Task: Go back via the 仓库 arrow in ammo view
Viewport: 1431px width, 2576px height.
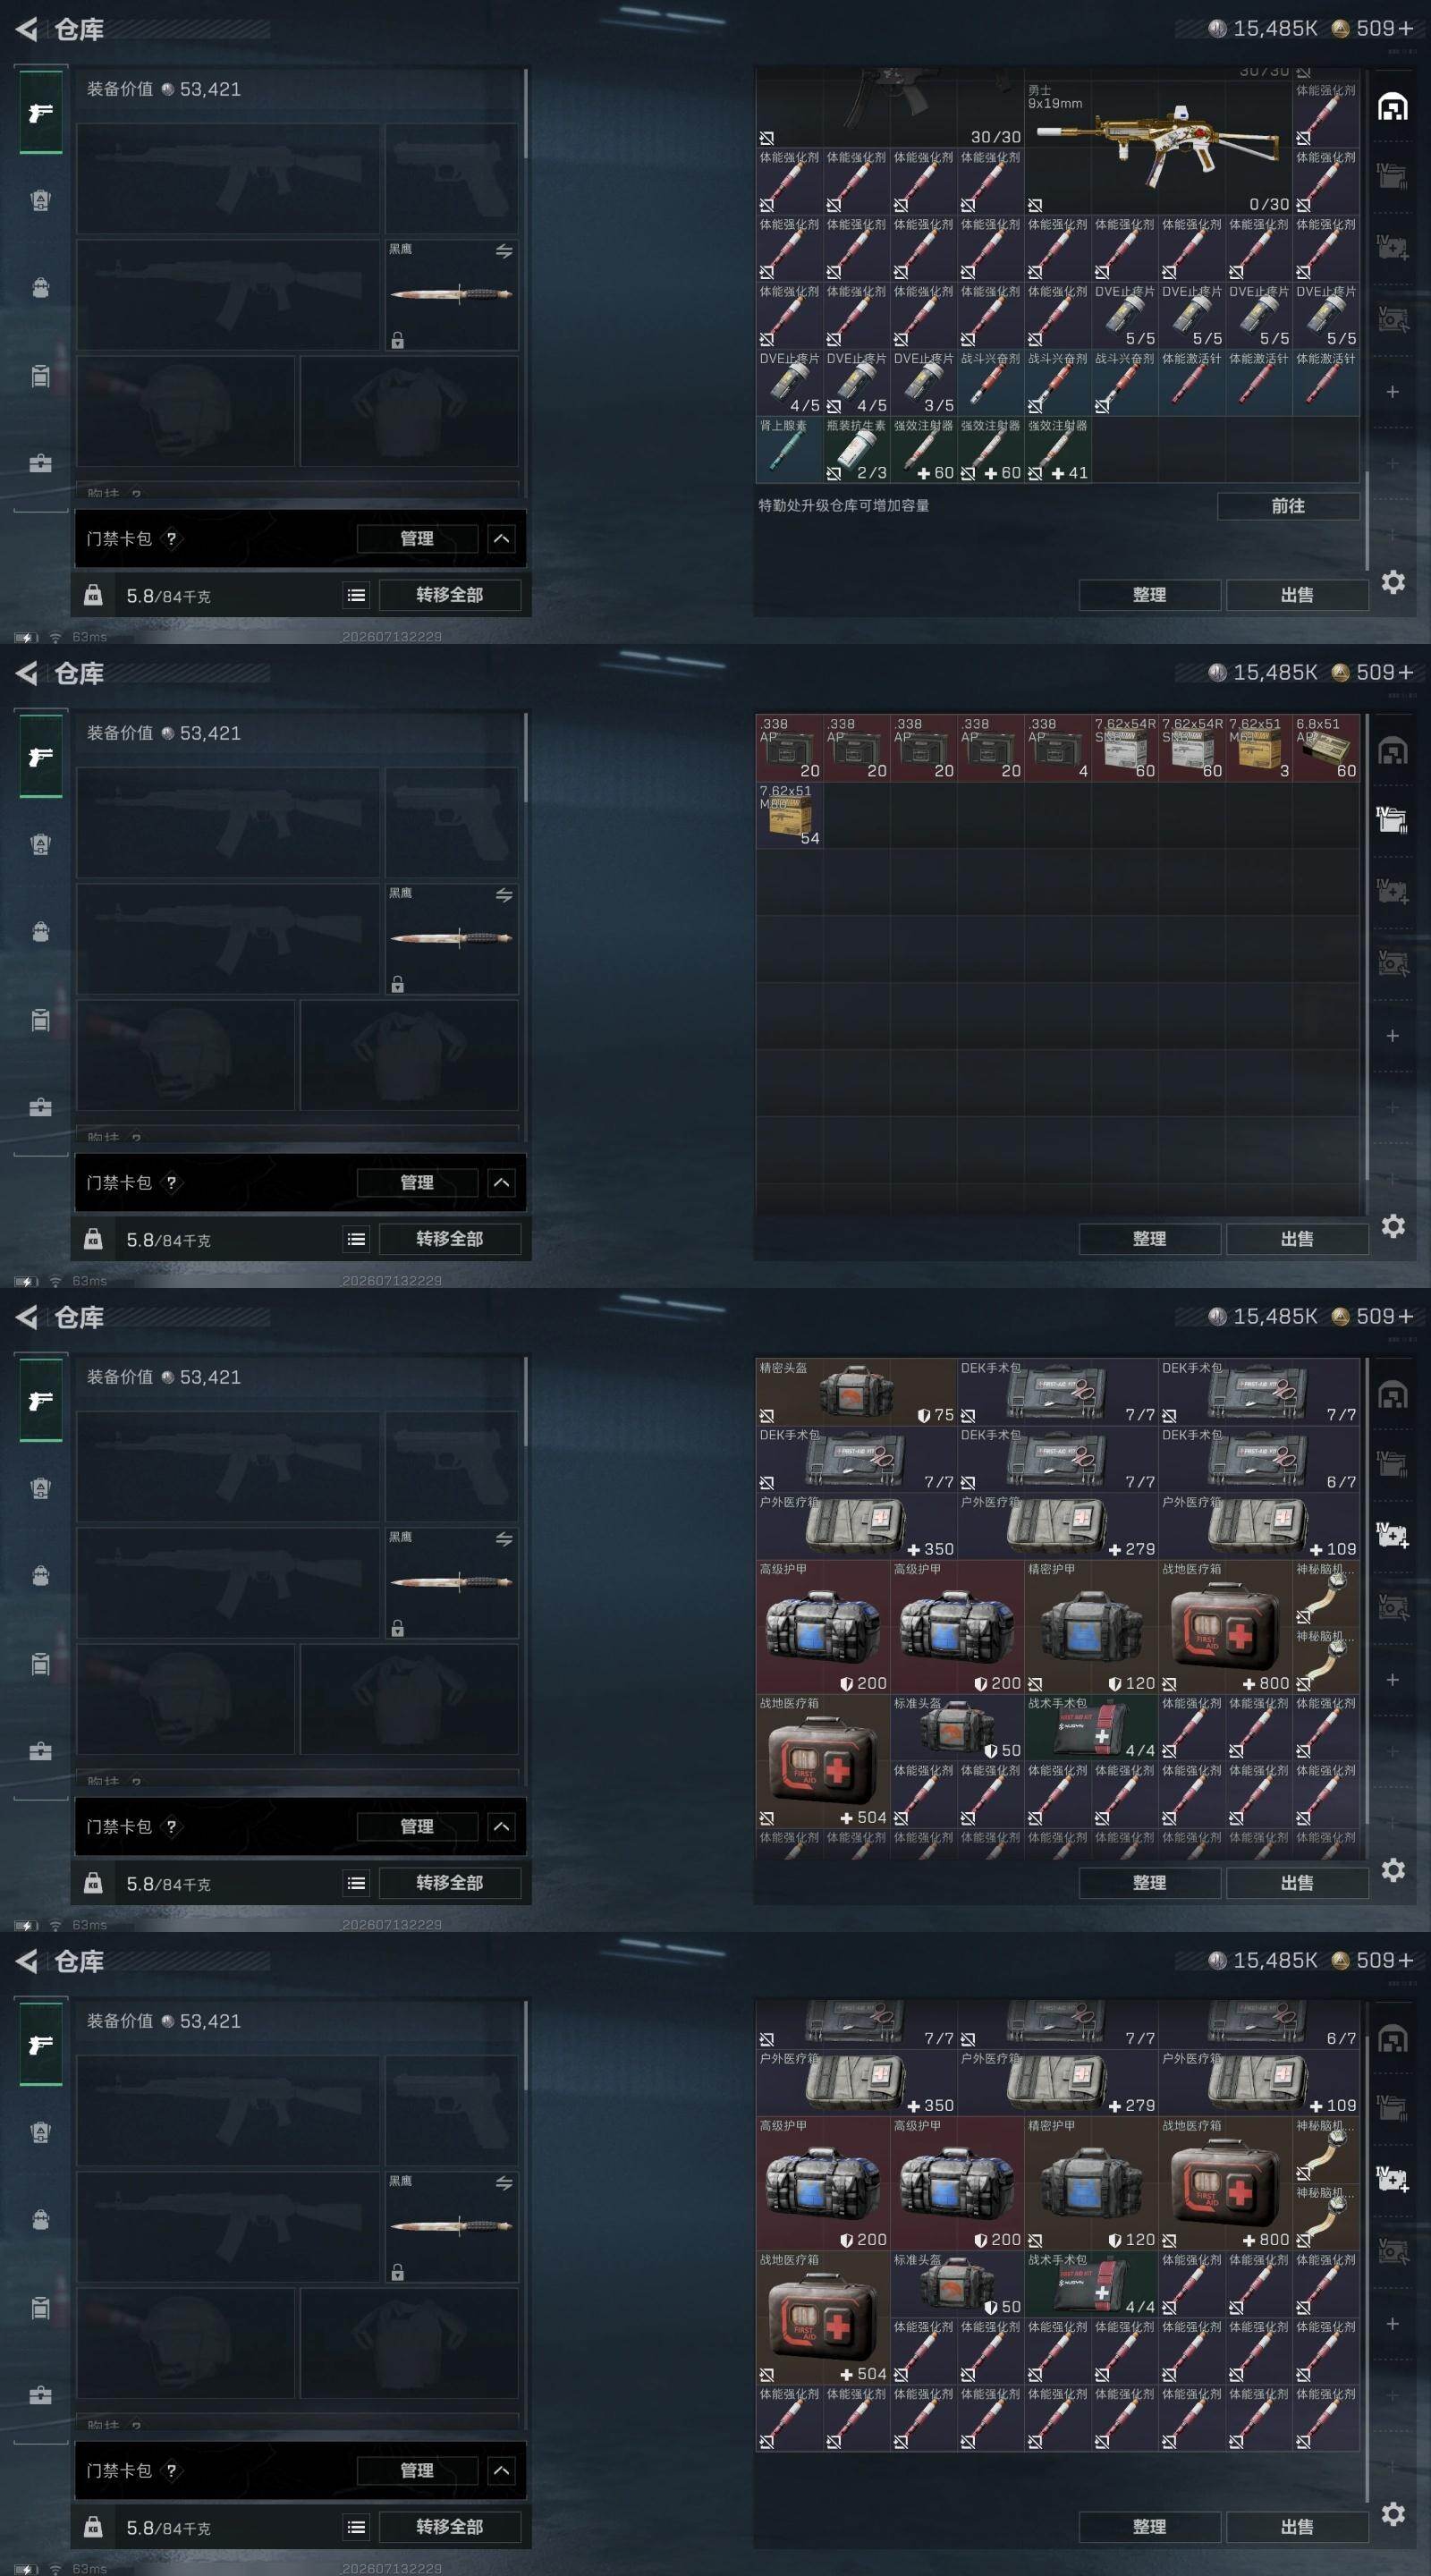Action: pyautogui.click(x=28, y=673)
